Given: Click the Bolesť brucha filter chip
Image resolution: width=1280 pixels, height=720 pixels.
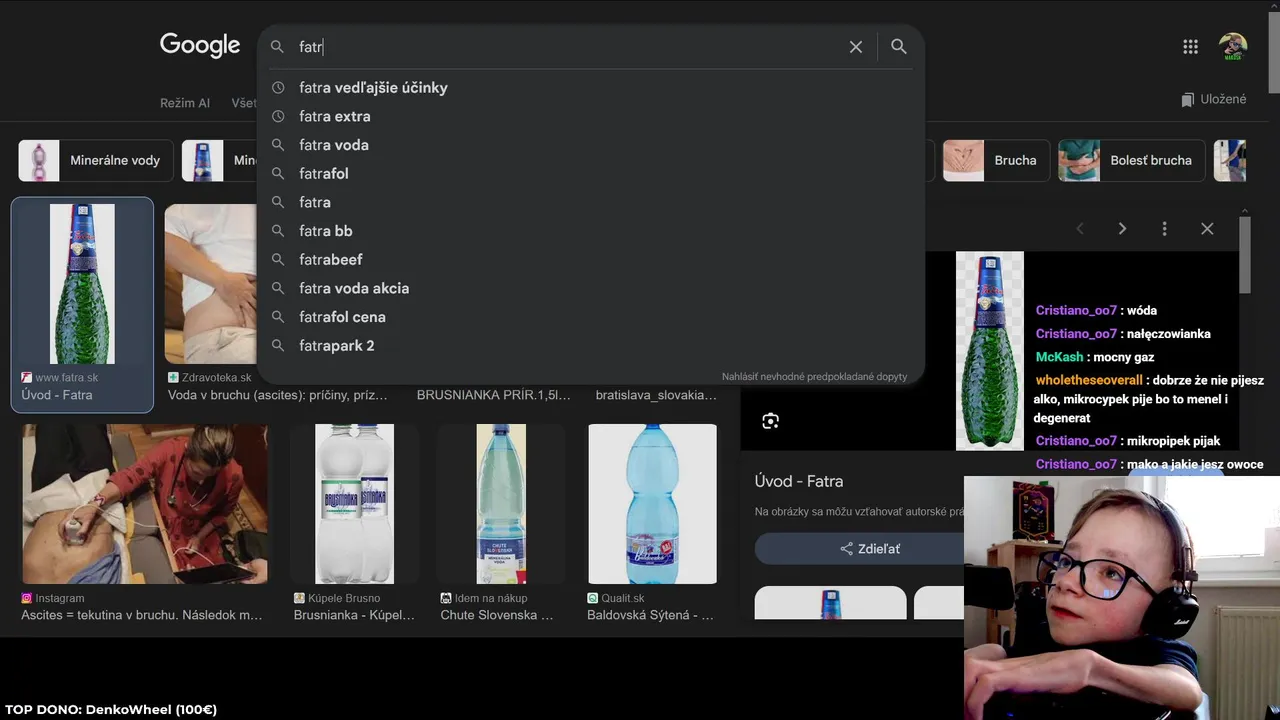Looking at the screenshot, I should click(x=1131, y=160).
